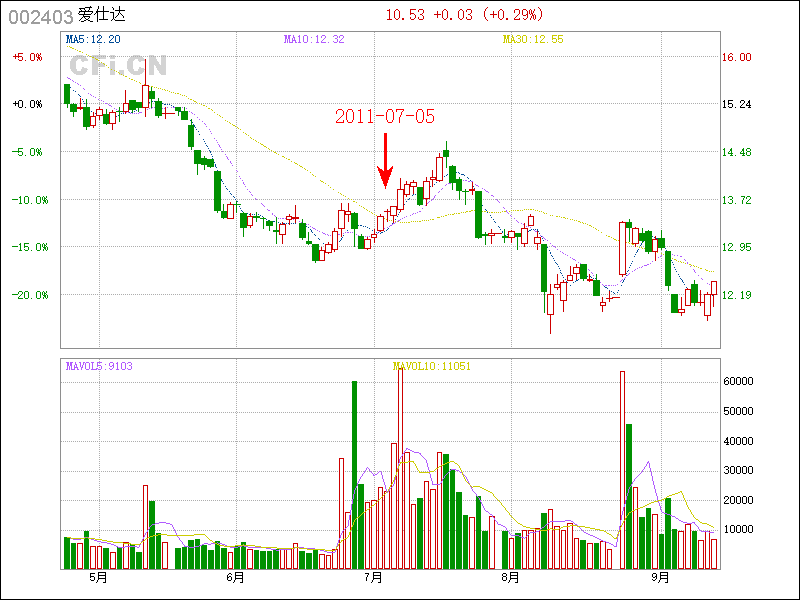Click the MAVOL10:11051 volume label
The height and width of the screenshot is (600, 800).
click(432, 366)
